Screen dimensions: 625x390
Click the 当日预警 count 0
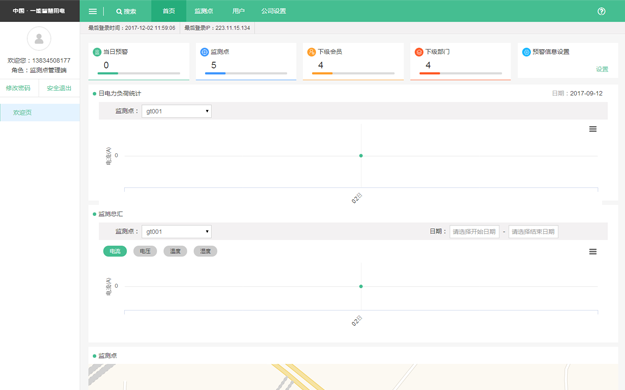pos(106,65)
